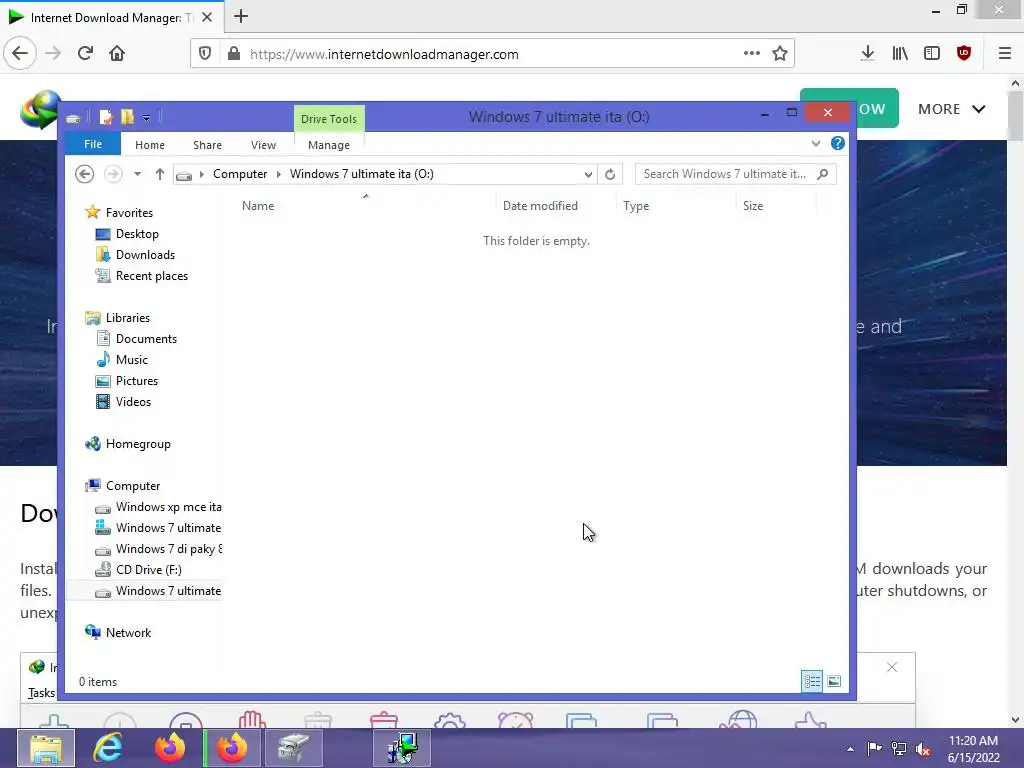
Task: Reload the page in Firefox
Action: [x=85, y=53]
